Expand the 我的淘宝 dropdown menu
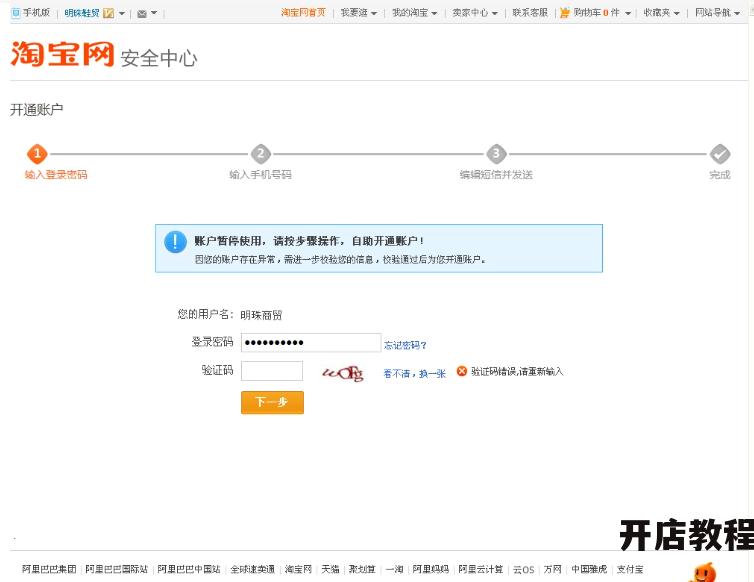Image resolution: width=754 pixels, height=582 pixels. coord(415,13)
